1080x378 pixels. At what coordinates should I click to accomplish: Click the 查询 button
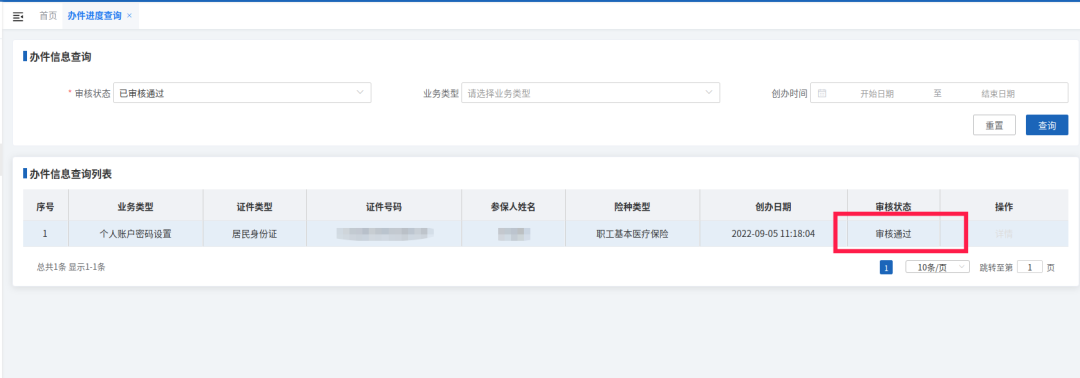(1047, 125)
